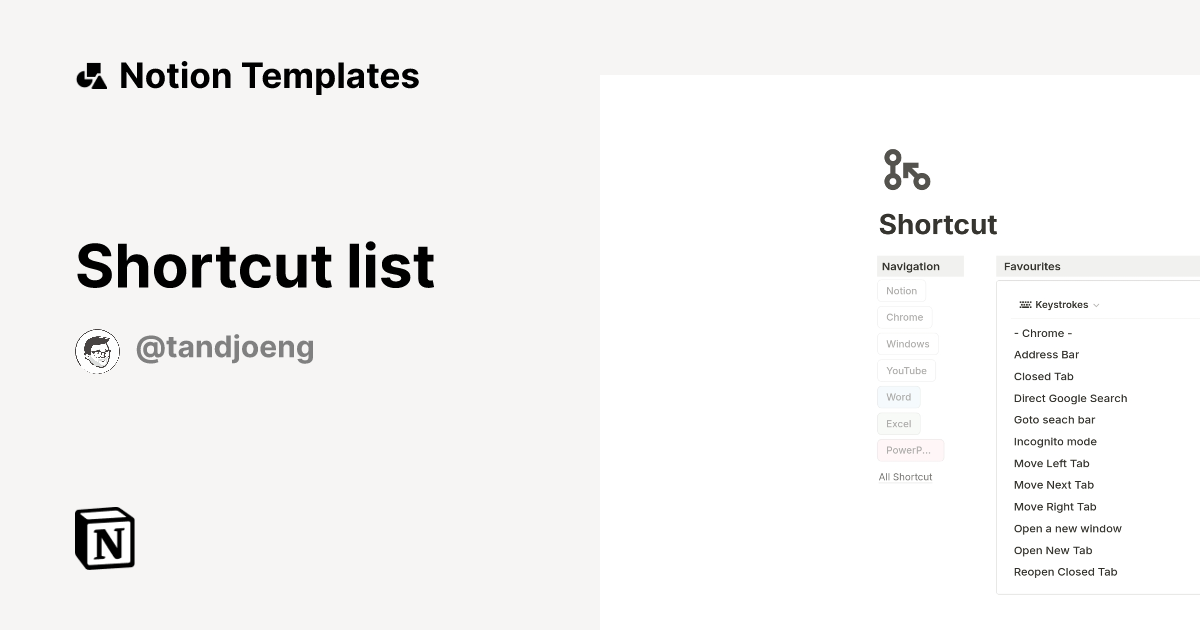The image size is (1200, 630).
Task: Open the All Shortcut link
Action: pyautogui.click(x=905, y=477)
